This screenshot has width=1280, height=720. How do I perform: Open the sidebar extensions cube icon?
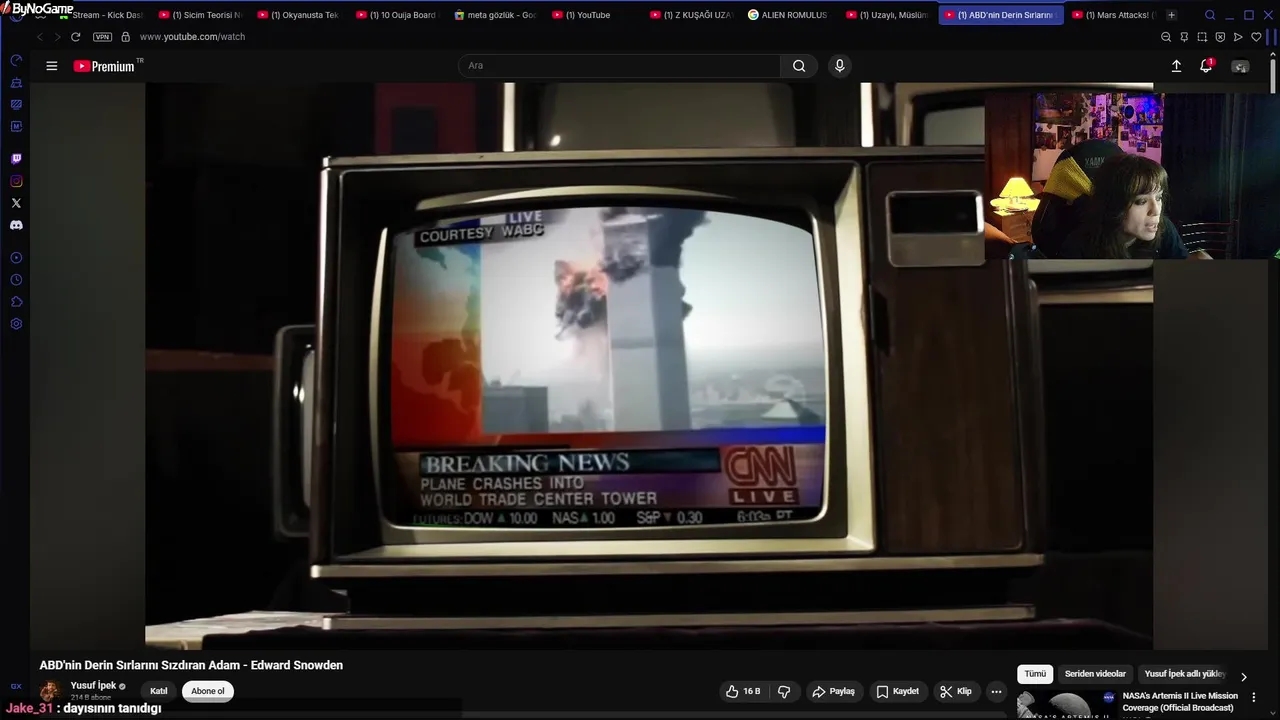click(16, 302)
